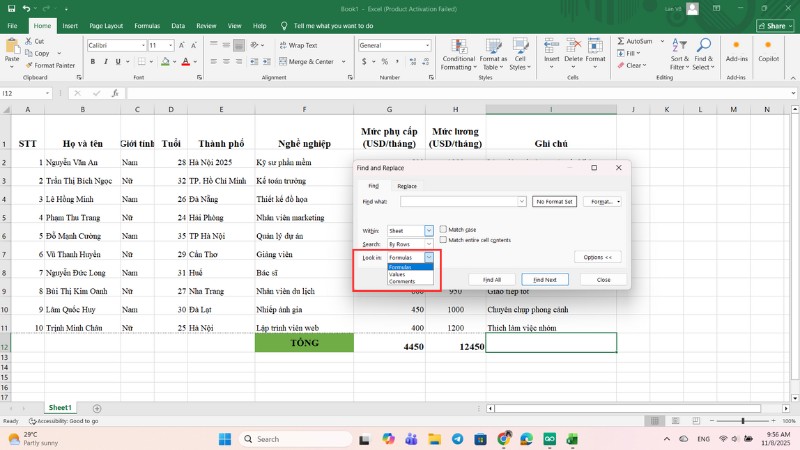Open the Sort & Filter tool
This screenshot has height=450, width=800.
(679, 52)
